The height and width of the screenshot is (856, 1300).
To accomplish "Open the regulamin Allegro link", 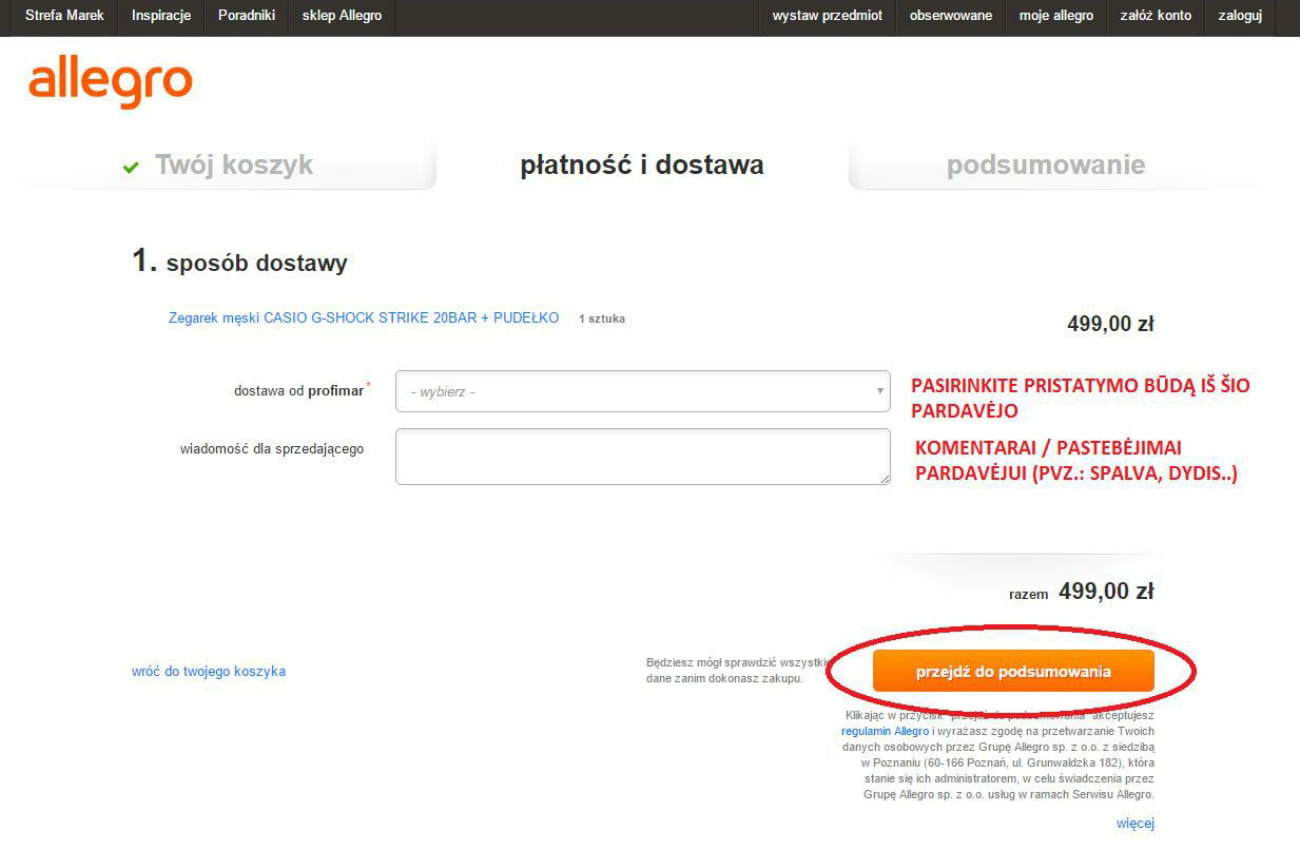I will point(885,731).
